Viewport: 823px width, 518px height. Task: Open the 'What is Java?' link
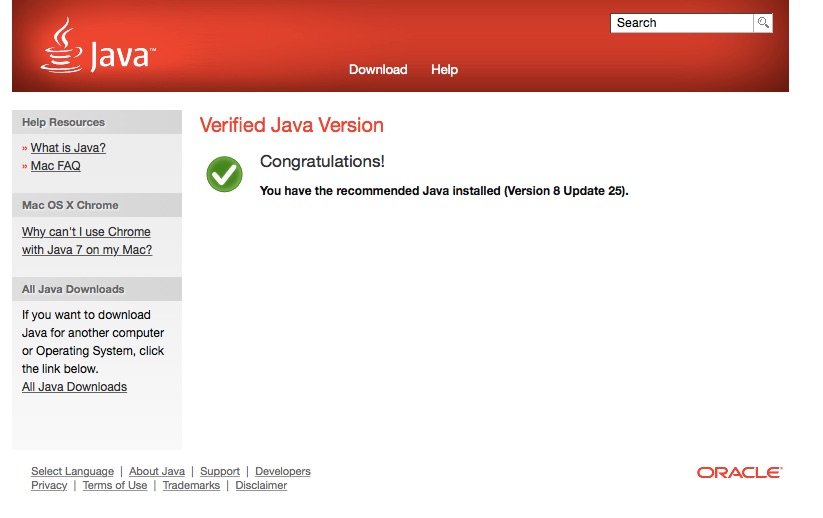point(68,148)
